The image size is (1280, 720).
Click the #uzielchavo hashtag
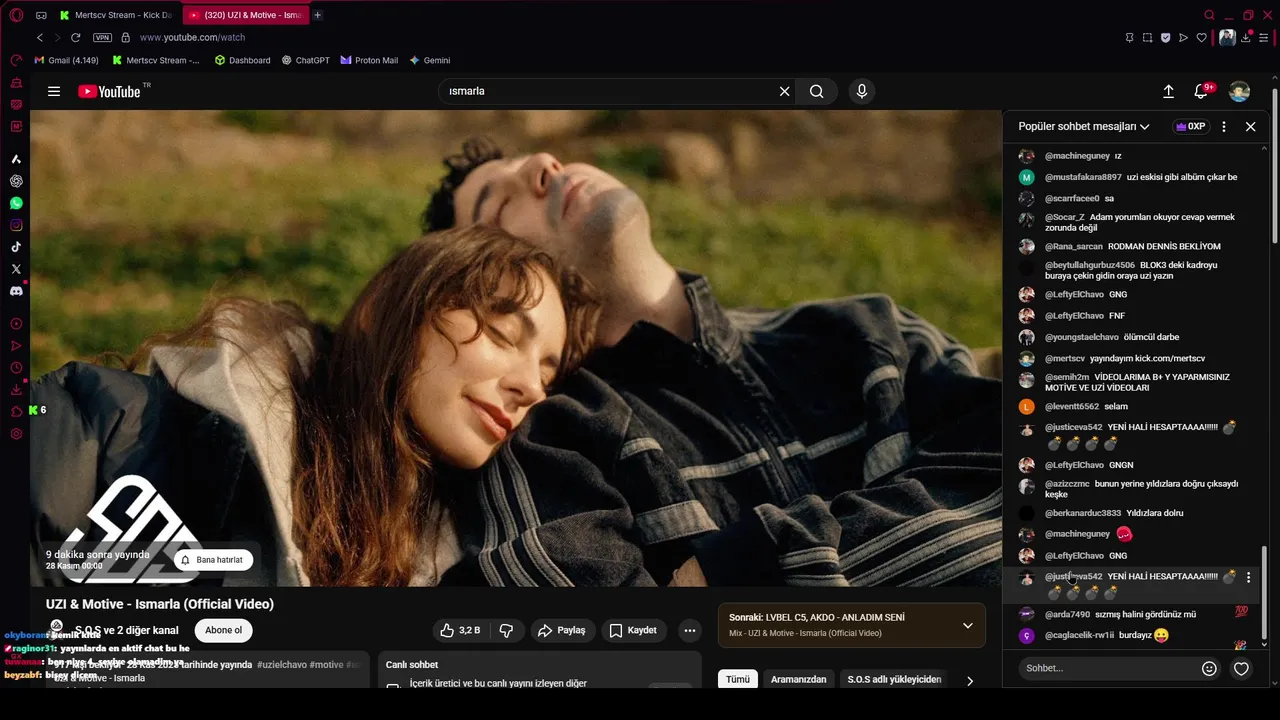tap(282, 665)
